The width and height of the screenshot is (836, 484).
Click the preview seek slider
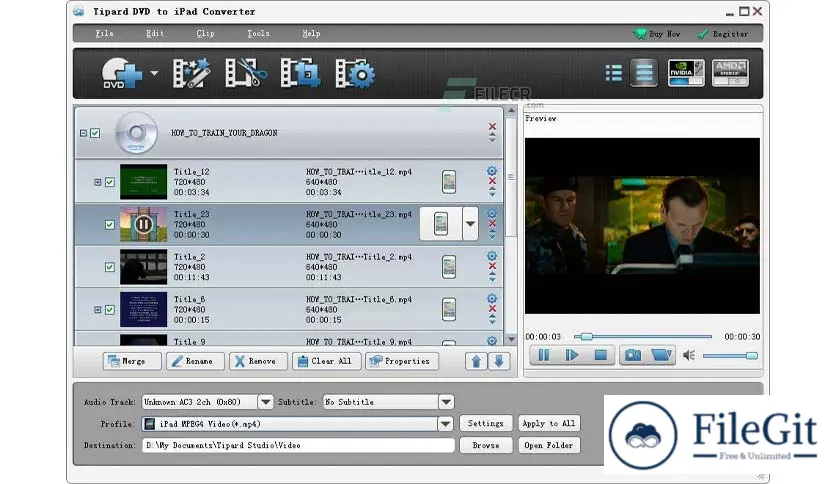(x=643, y=336)
